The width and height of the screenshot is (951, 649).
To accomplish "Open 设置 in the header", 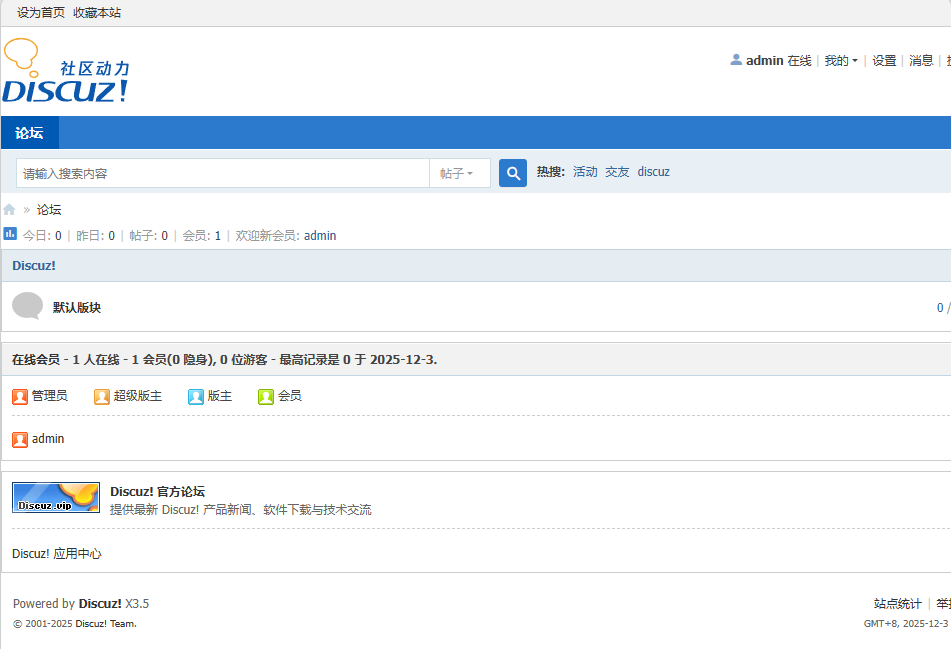I will click(884, 61).
